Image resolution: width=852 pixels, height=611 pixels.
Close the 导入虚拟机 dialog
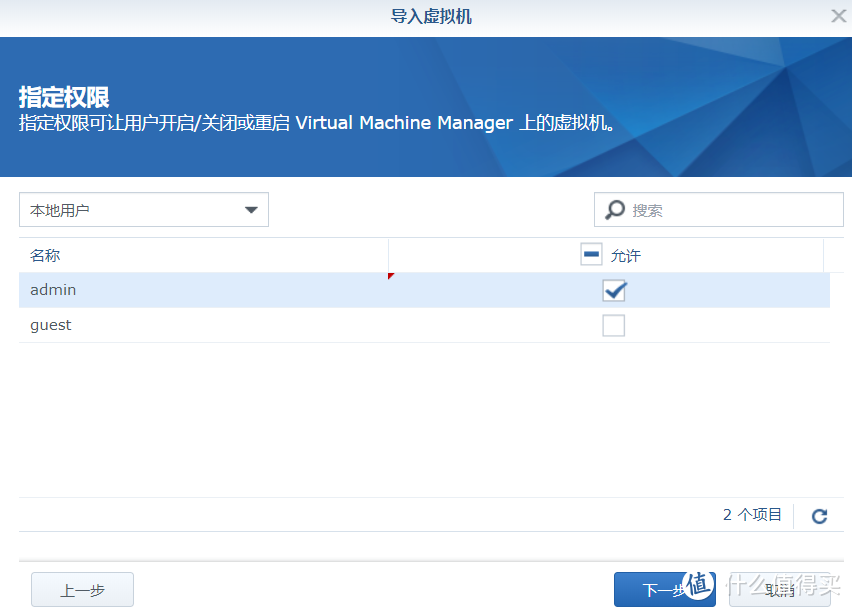tap(838, 16)
